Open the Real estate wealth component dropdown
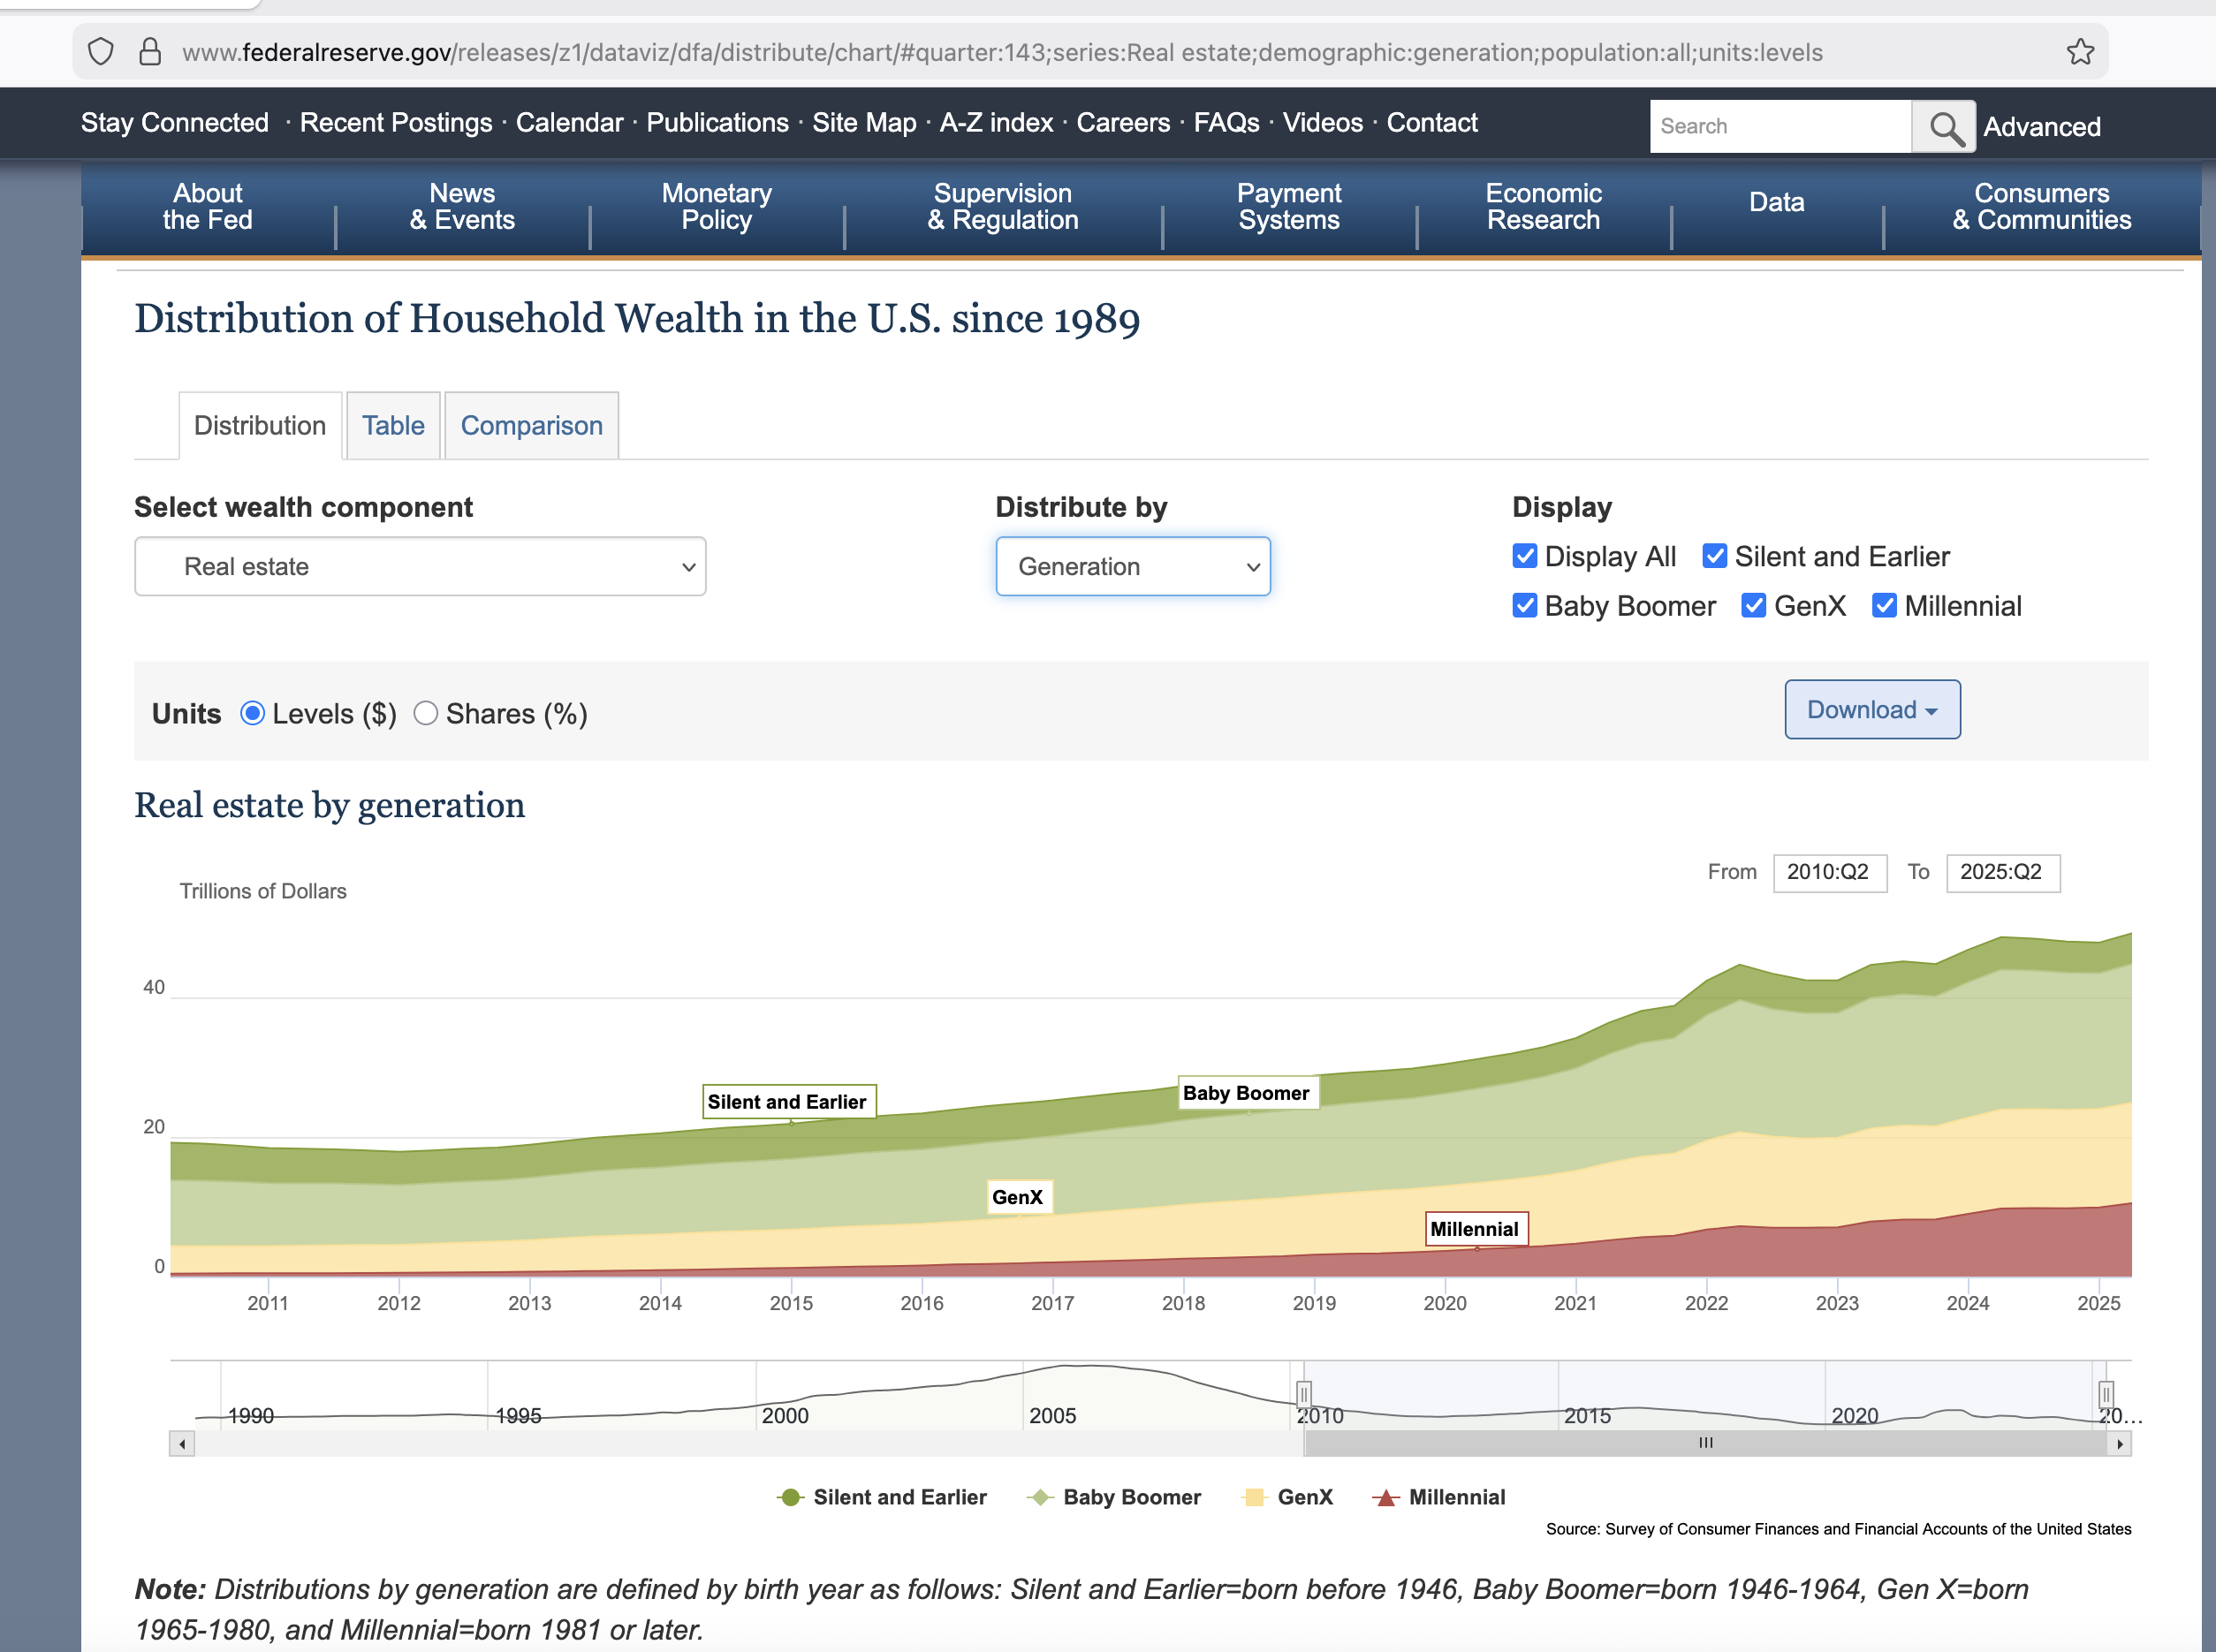The width and height of the screenshot is (2216, 1652). (x=420, y=567)
